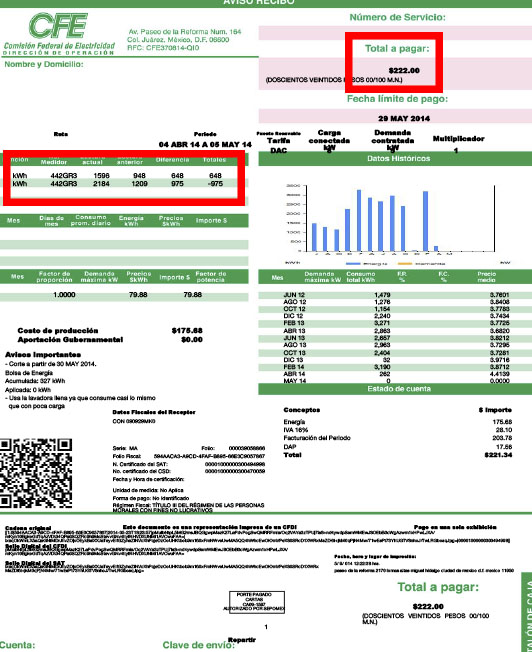Select consumption '2,863' in ABR 13 row

click(x=382, y=331)
